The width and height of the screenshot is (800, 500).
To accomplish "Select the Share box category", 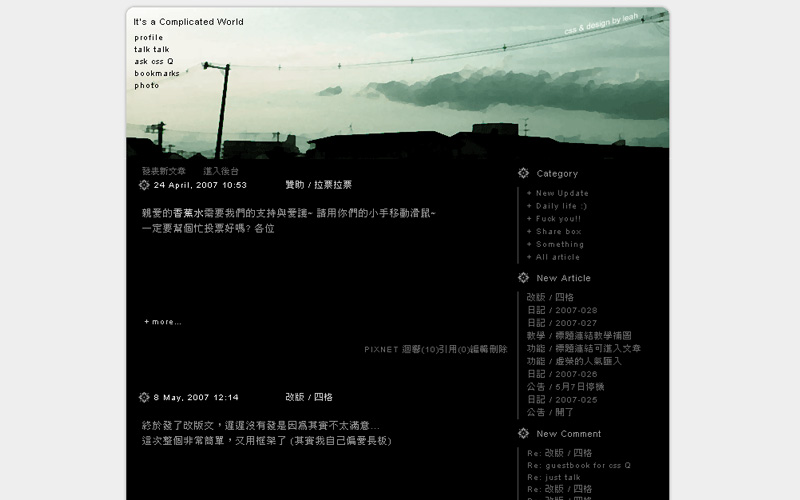I will pyautogui.click(x=559, y=232).
